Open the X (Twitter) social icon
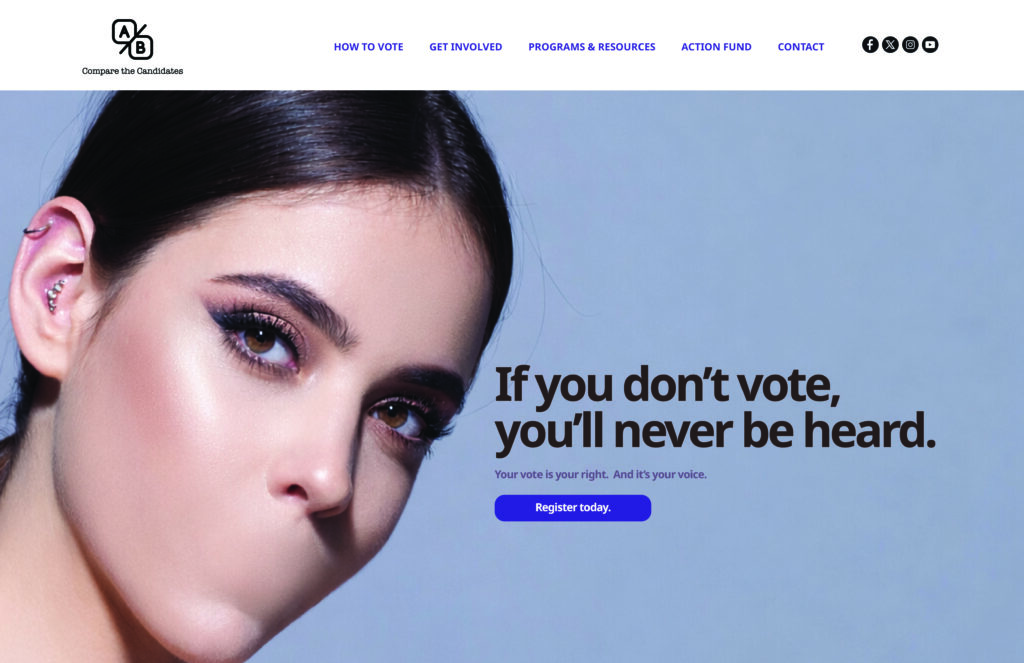The width and height of the screenshot is (1024, 663). [890, 44]
